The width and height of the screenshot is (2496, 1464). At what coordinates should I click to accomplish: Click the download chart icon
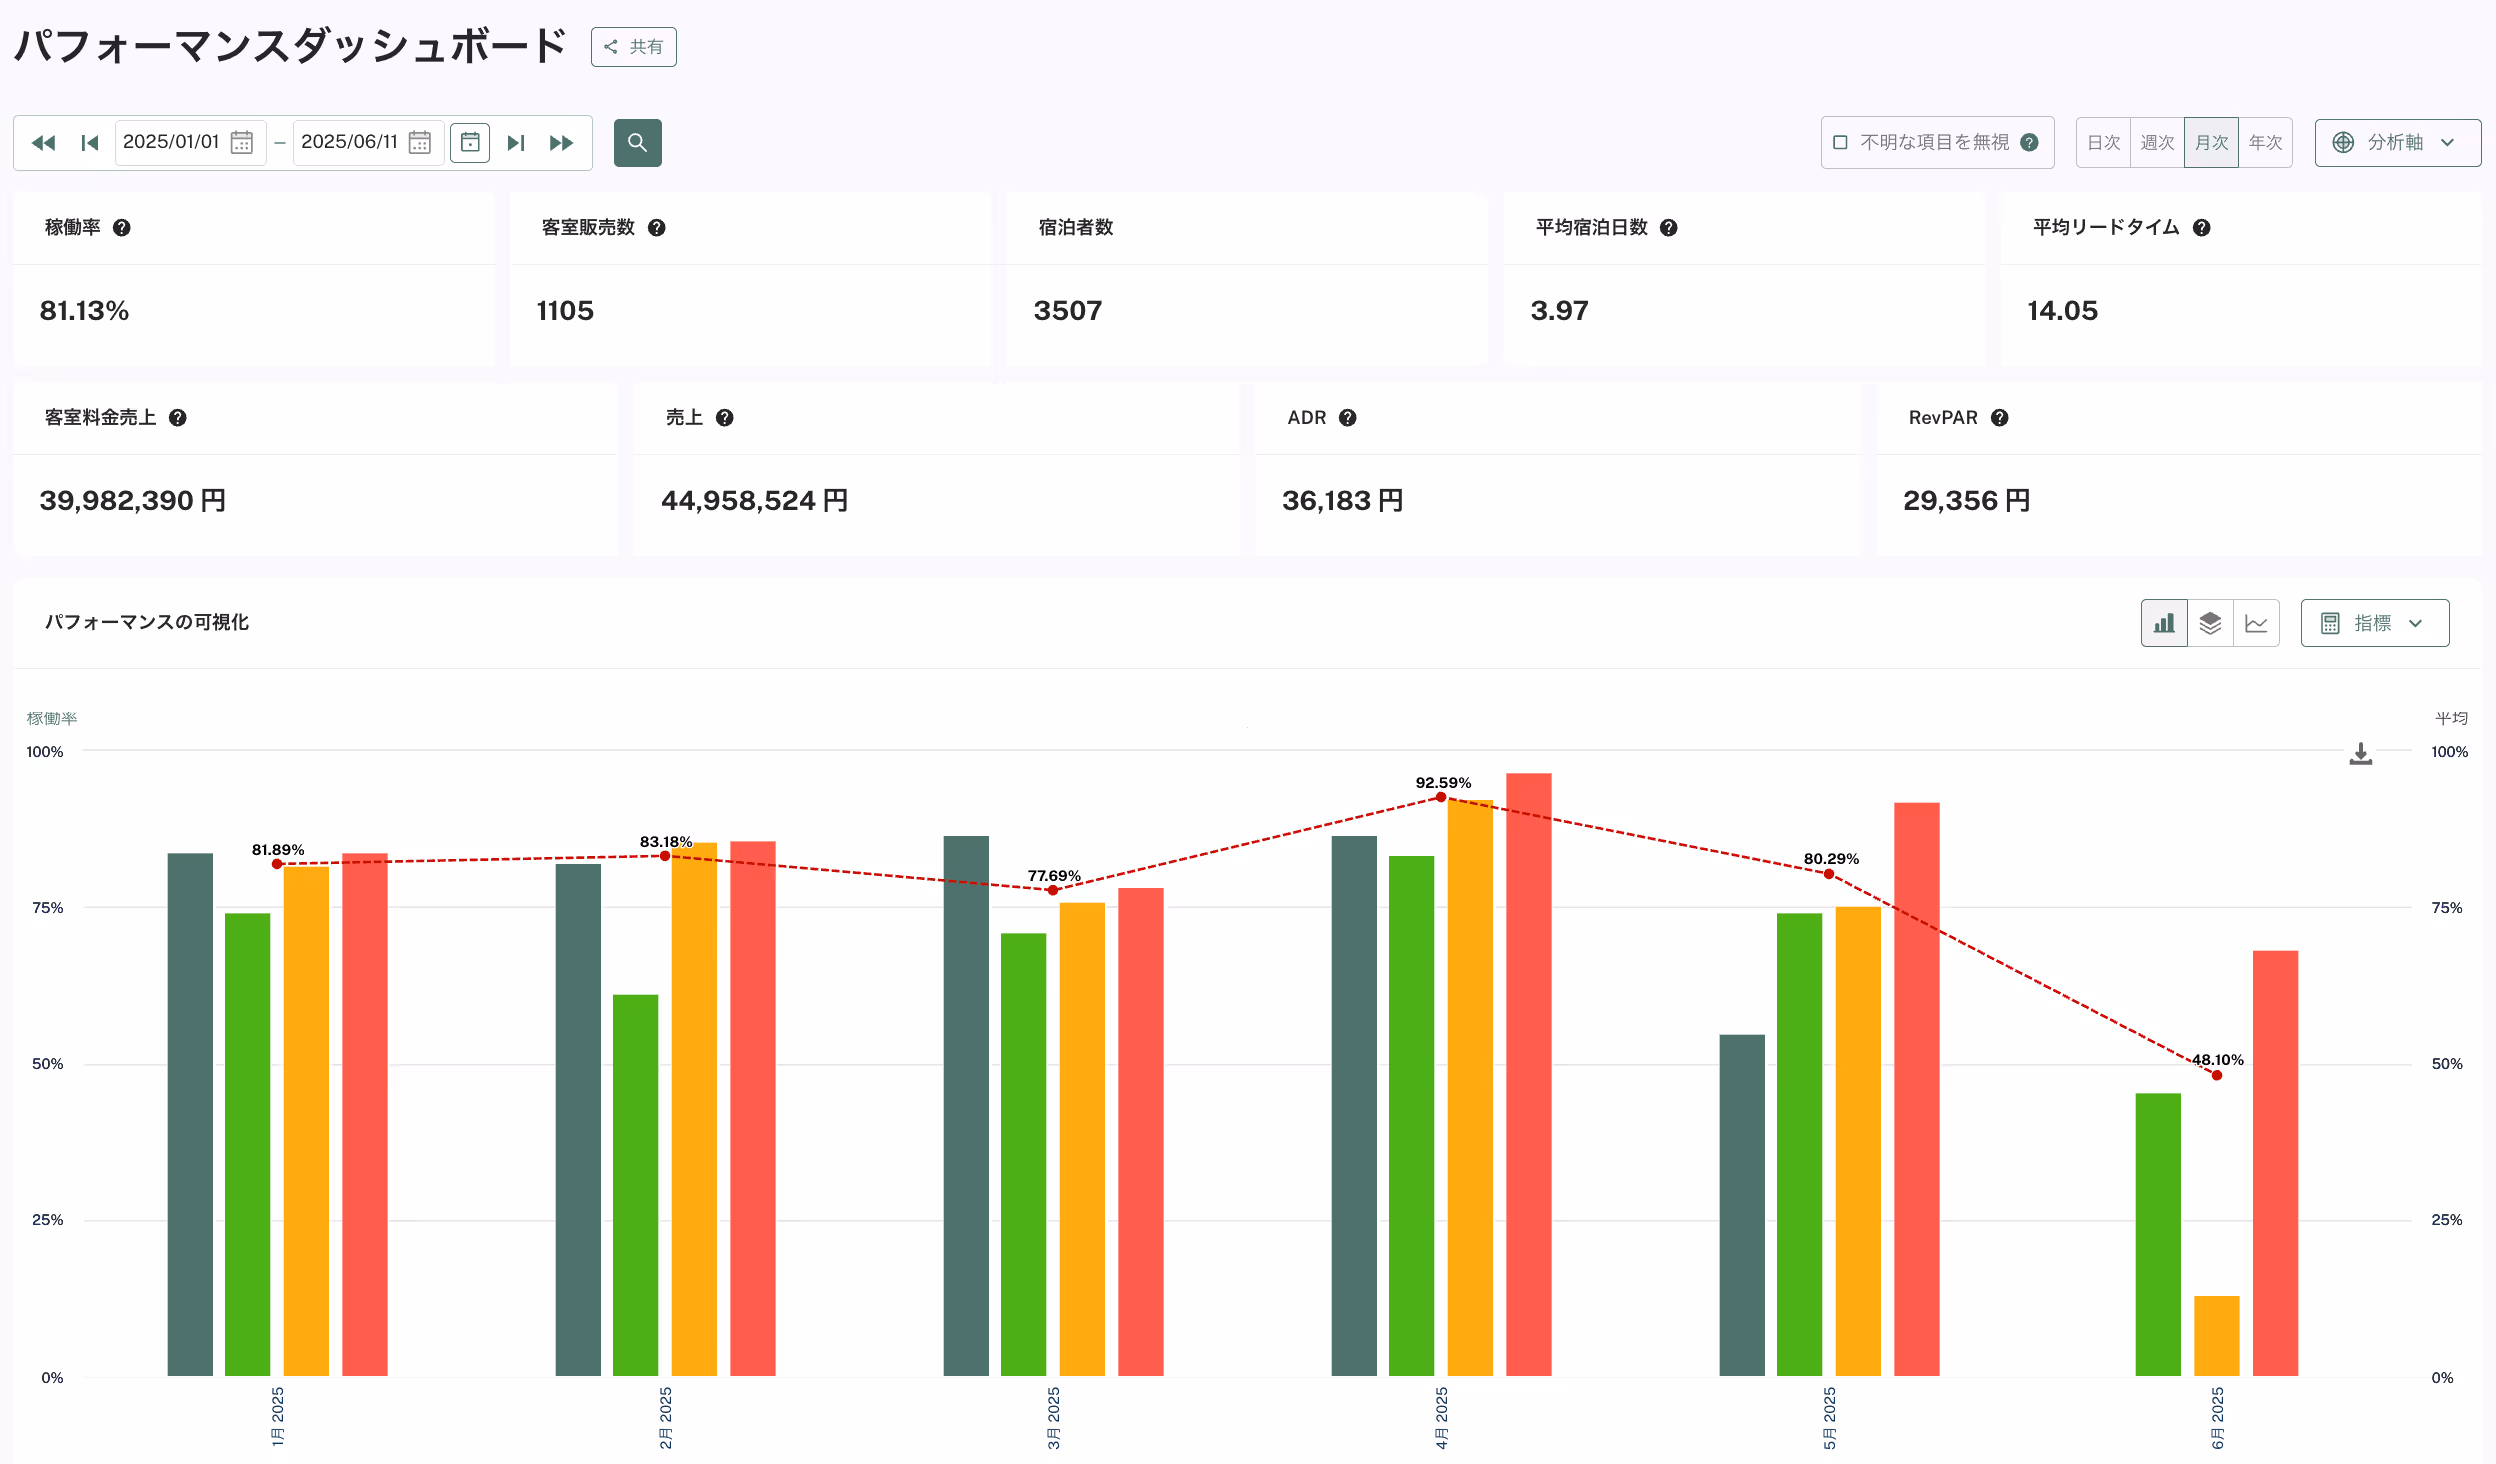coord(2360,754)
